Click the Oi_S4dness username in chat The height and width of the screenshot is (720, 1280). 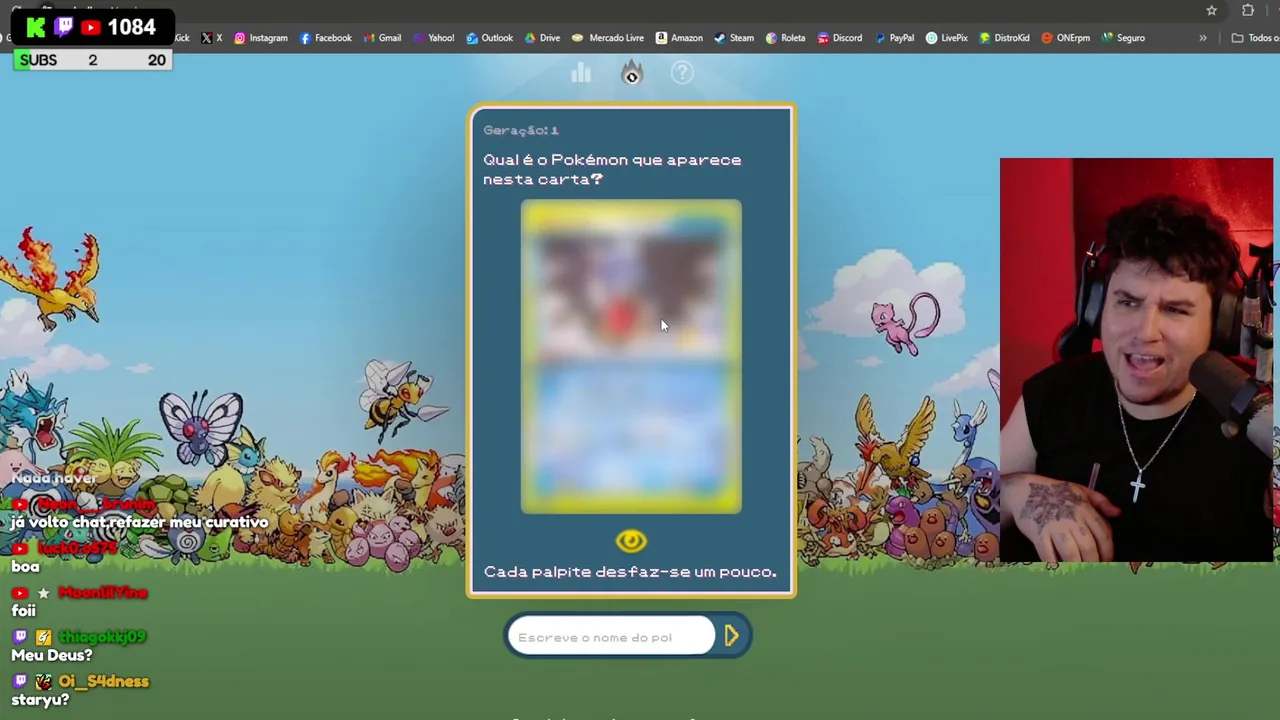click(103, 681)
